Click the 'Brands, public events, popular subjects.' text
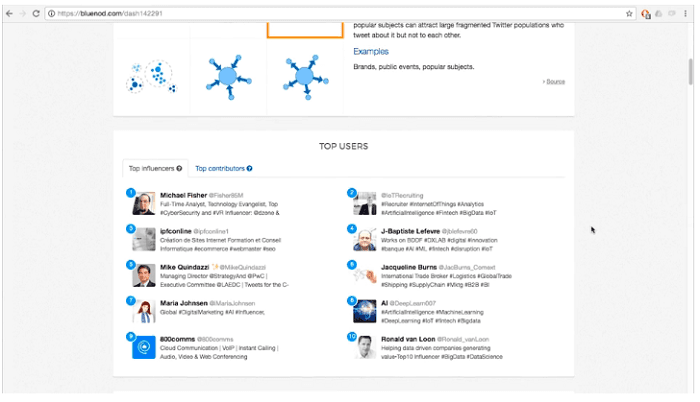The image size is (700, 402). coord(414,67)
